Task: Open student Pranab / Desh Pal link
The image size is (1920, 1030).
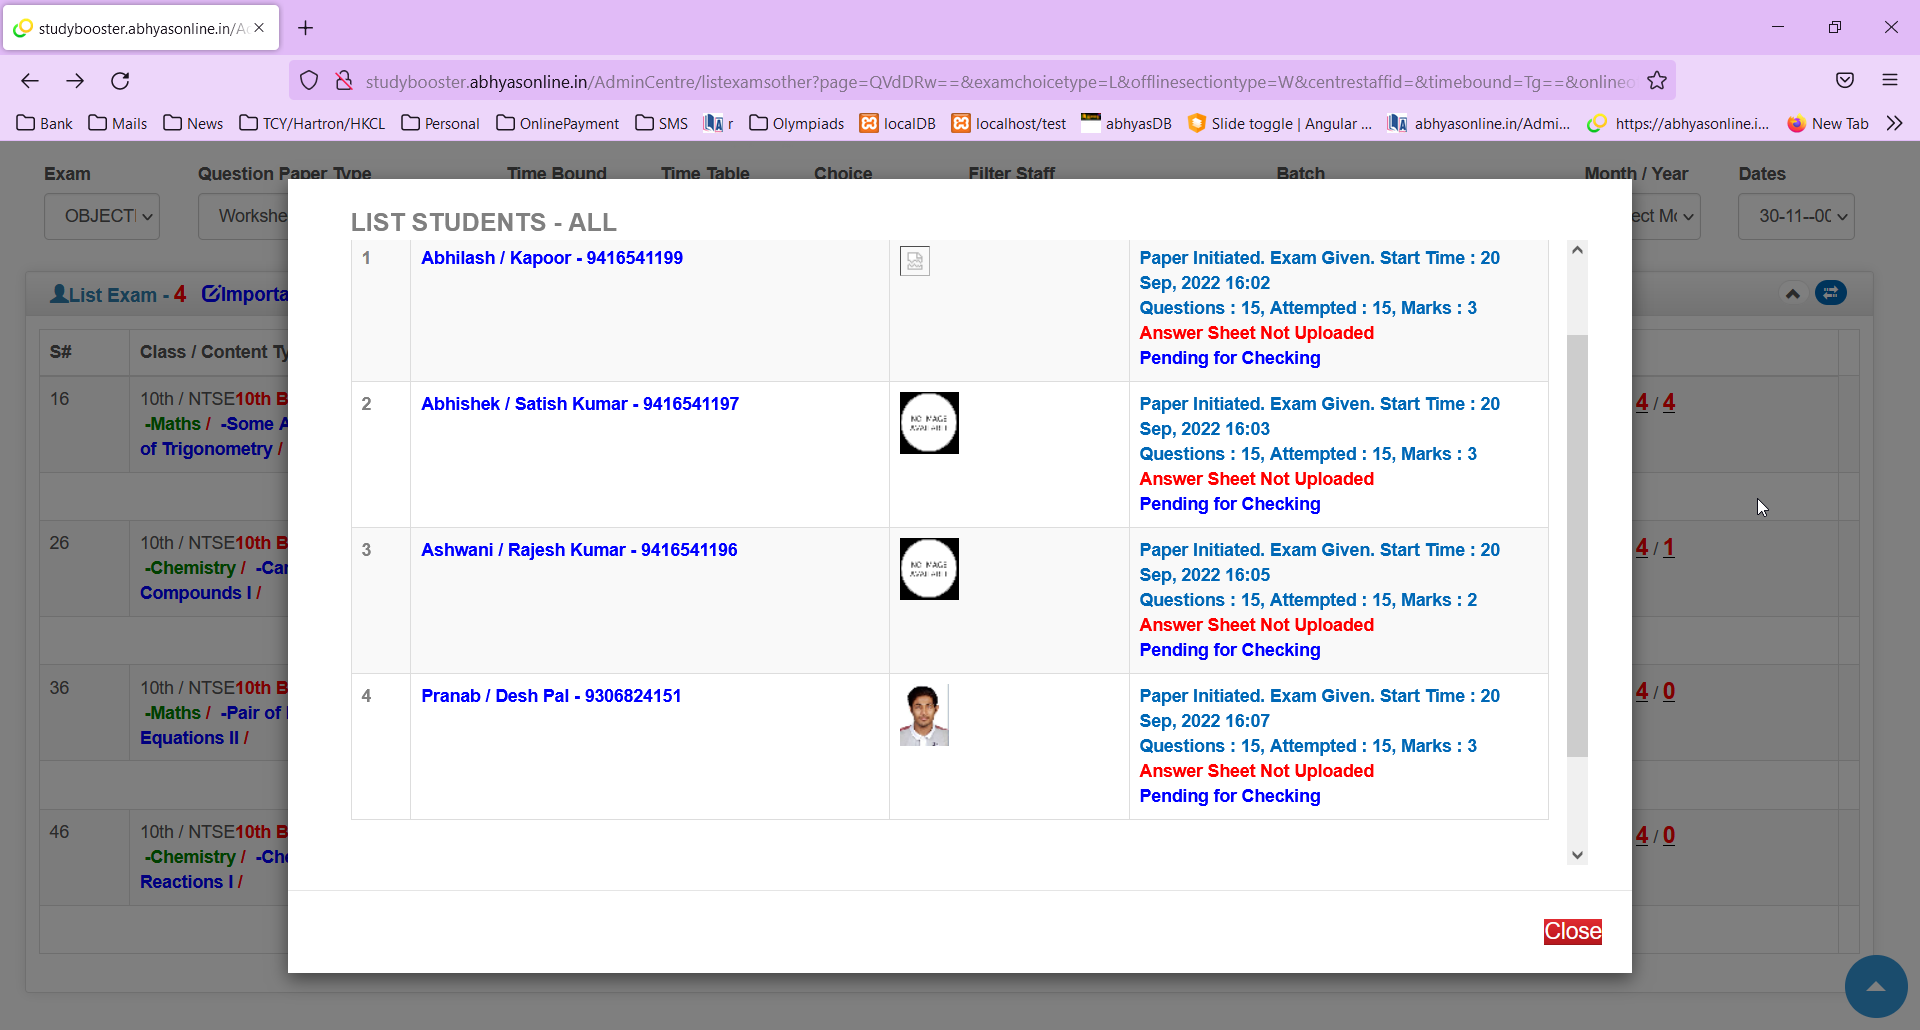Action: click(551, 696)
